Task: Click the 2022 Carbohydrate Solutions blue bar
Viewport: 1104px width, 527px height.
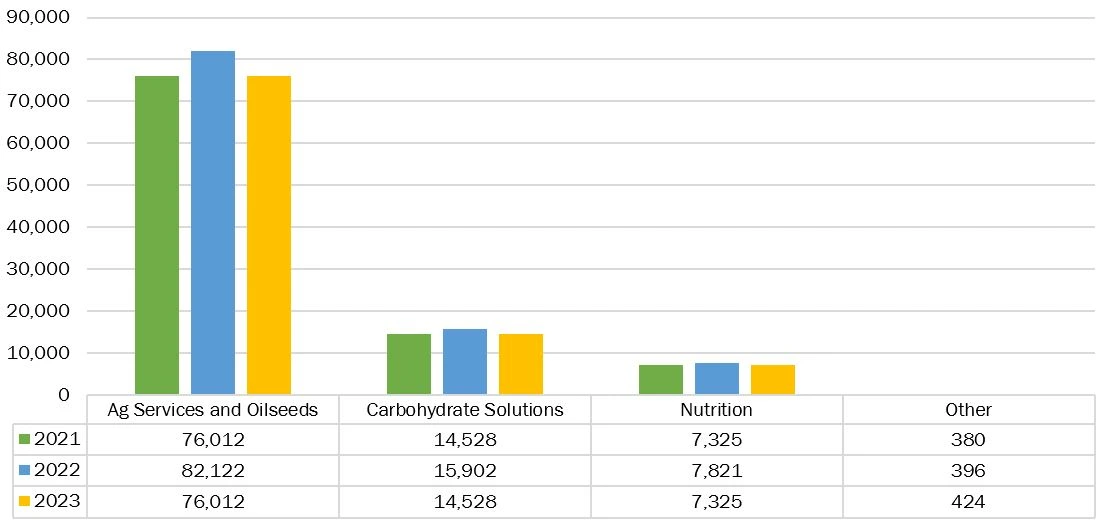Action: coord(465,361)
